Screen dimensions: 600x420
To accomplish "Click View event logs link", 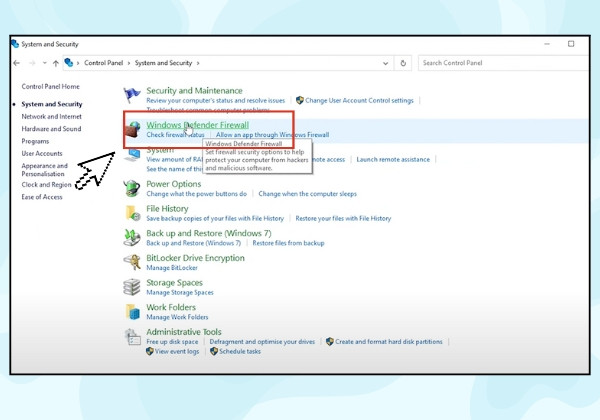I will click(177, 351).
